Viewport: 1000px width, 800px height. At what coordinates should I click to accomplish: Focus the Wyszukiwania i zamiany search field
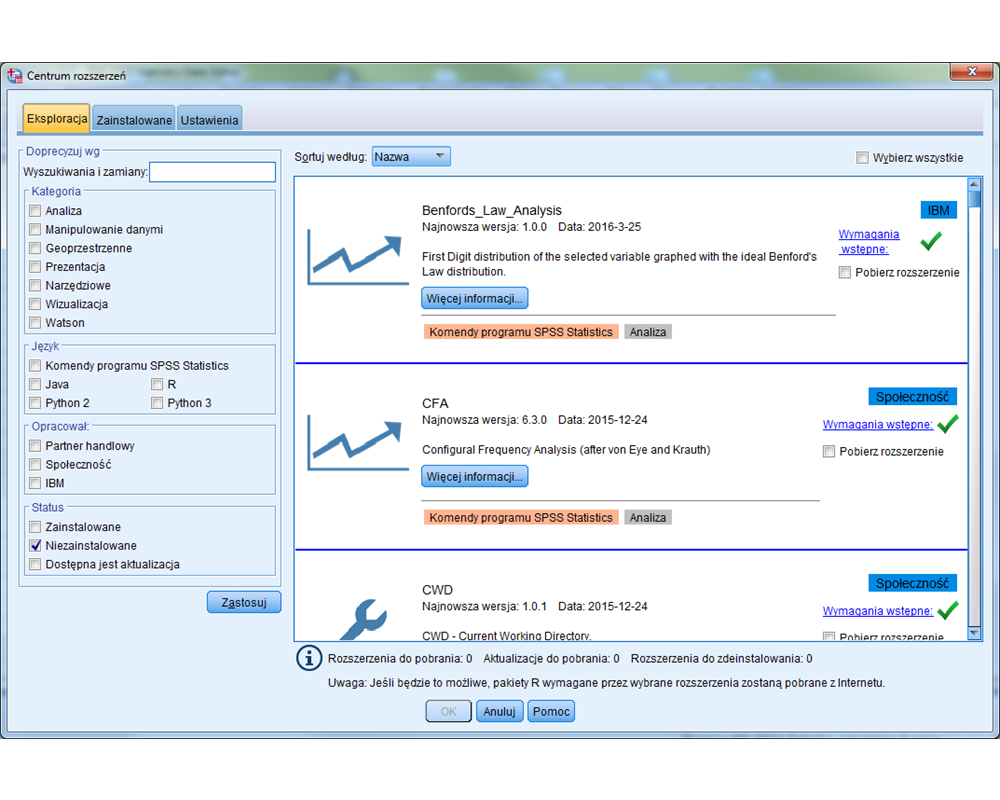[x=212, y=172]
